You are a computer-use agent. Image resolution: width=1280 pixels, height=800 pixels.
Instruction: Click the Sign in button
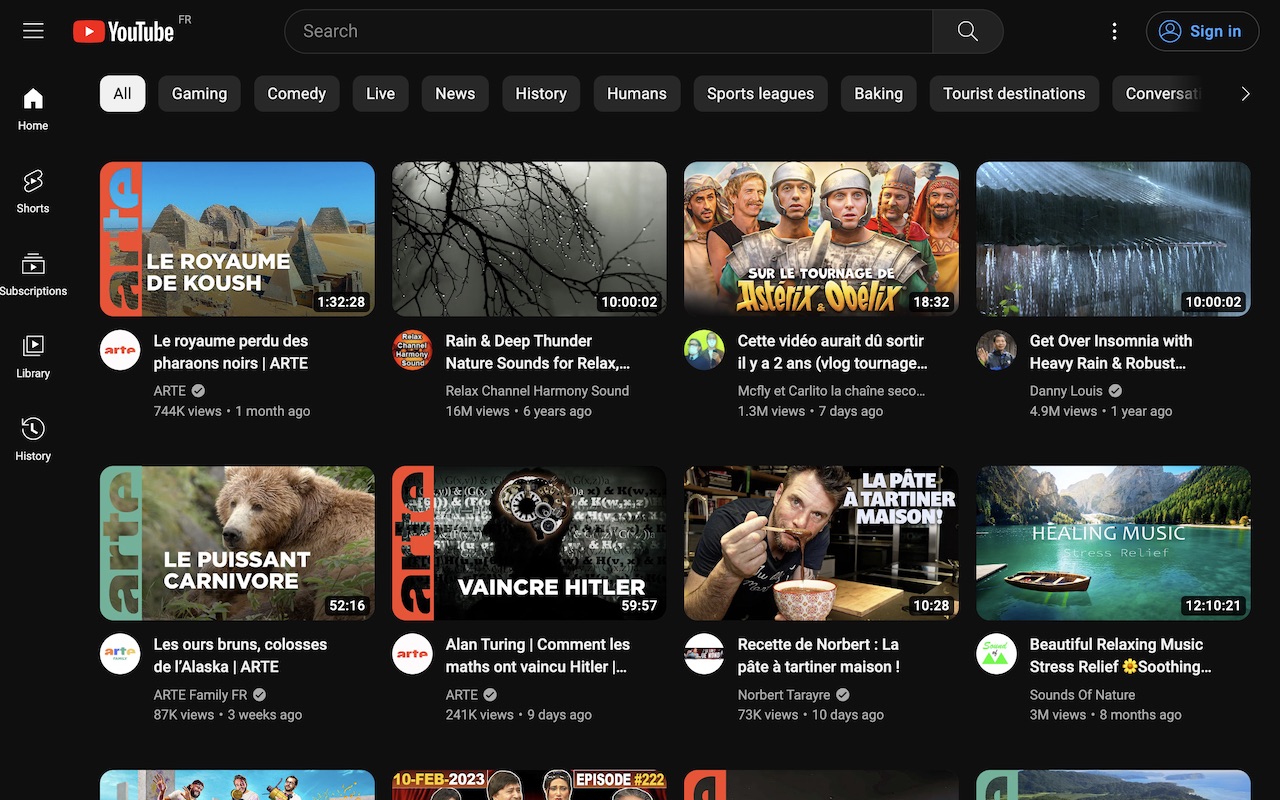point(1202,31)
